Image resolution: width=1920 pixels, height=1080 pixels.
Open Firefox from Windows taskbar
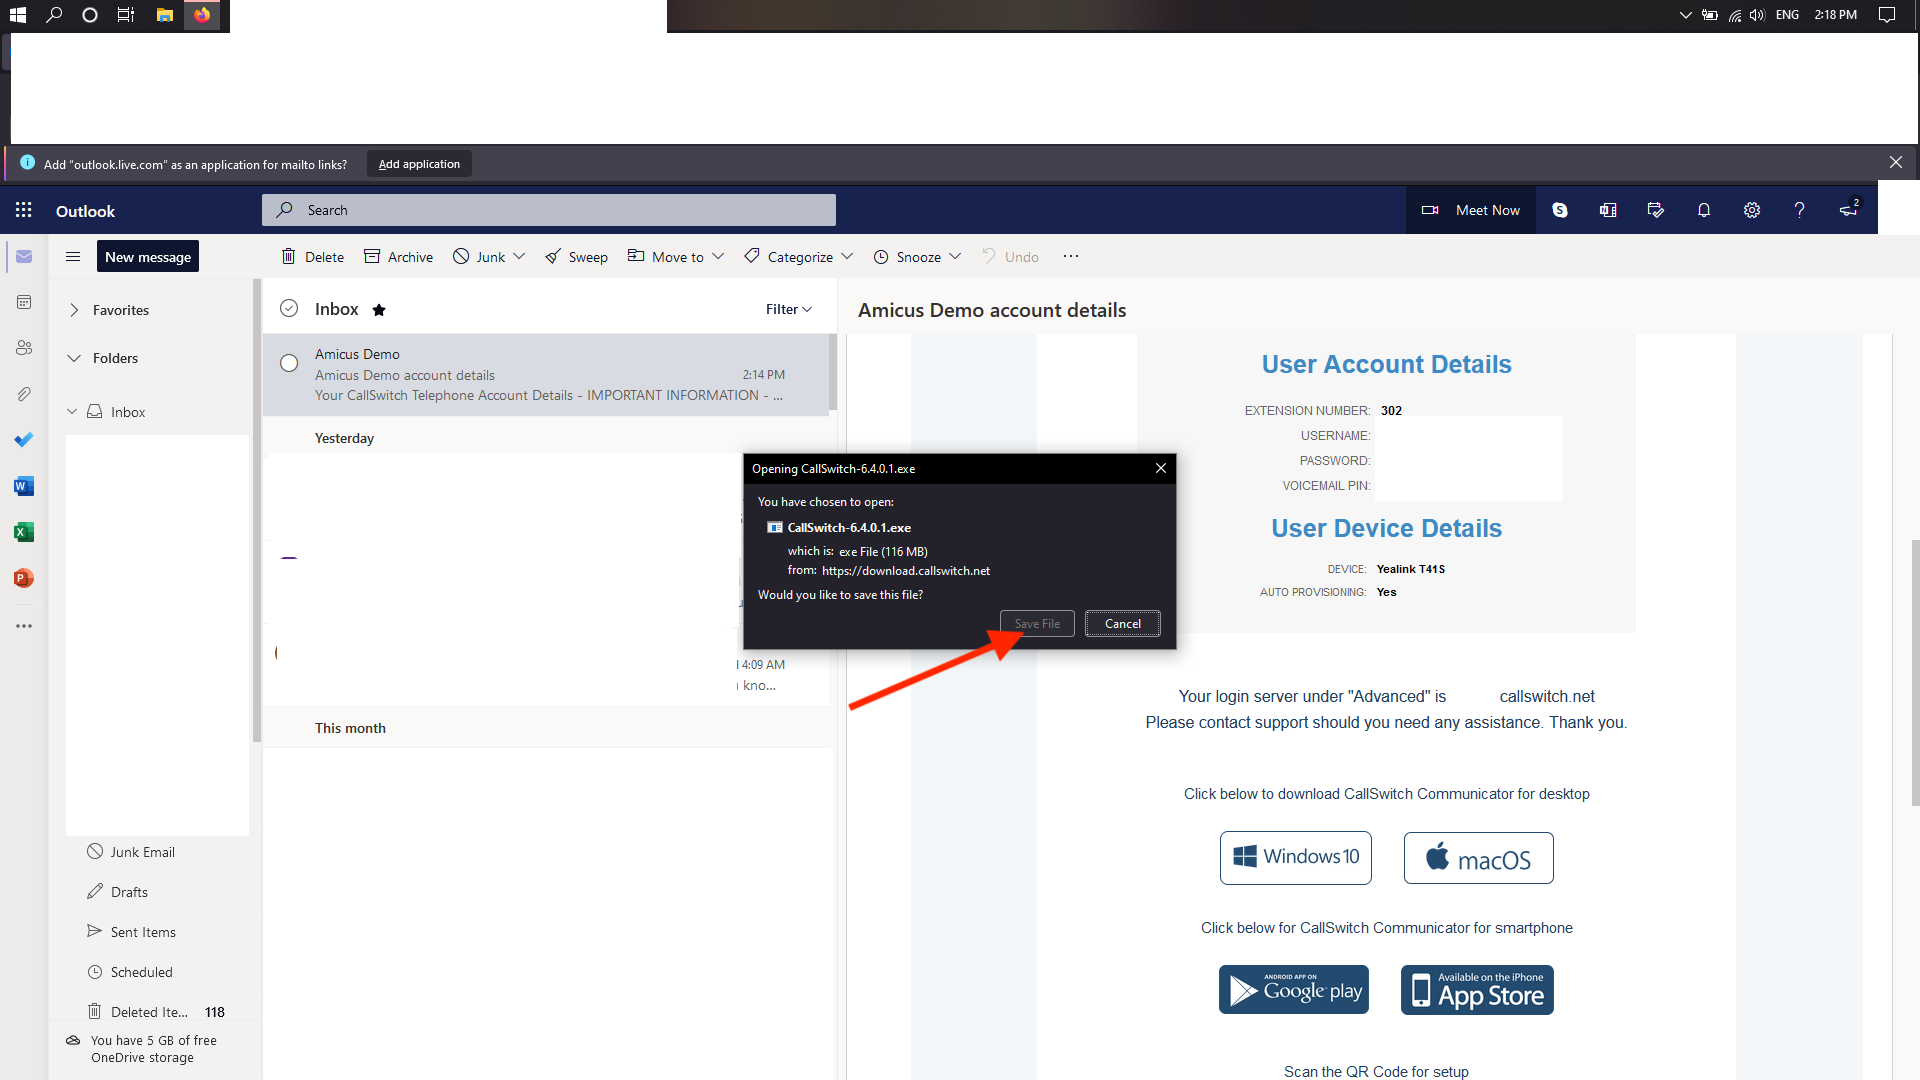(202, 15)
